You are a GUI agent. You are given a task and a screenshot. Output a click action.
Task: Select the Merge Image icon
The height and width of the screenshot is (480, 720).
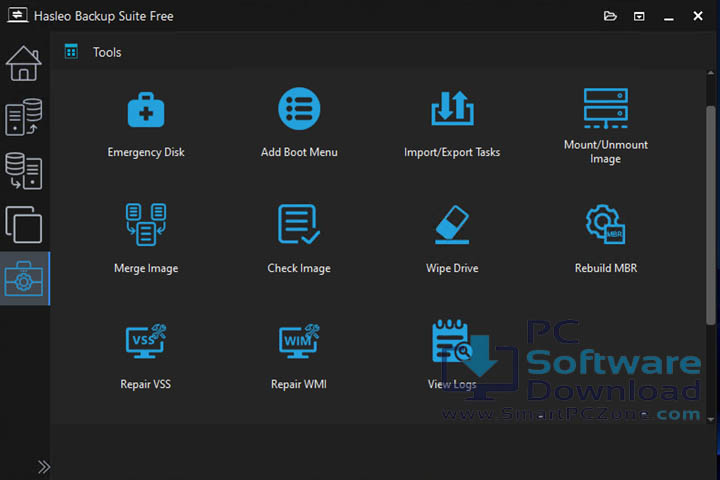(146, 224)
